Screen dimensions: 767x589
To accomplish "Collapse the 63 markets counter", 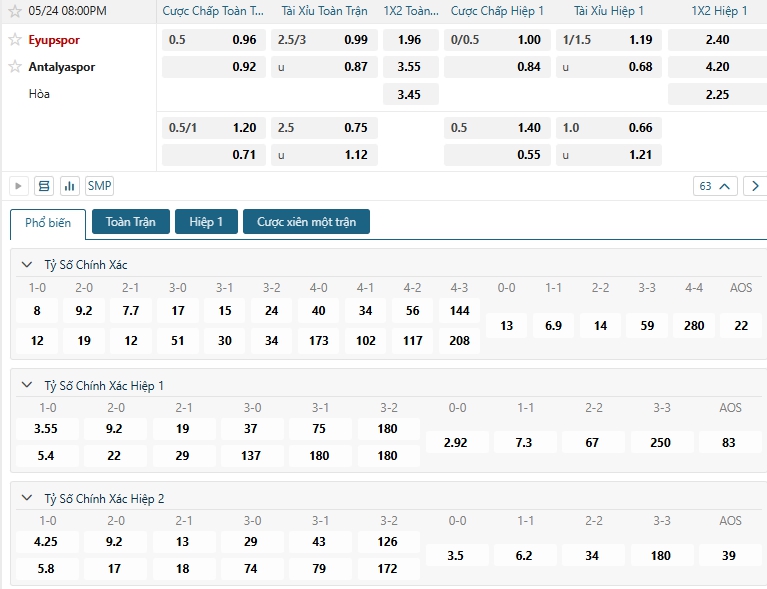I will point(716,186).
